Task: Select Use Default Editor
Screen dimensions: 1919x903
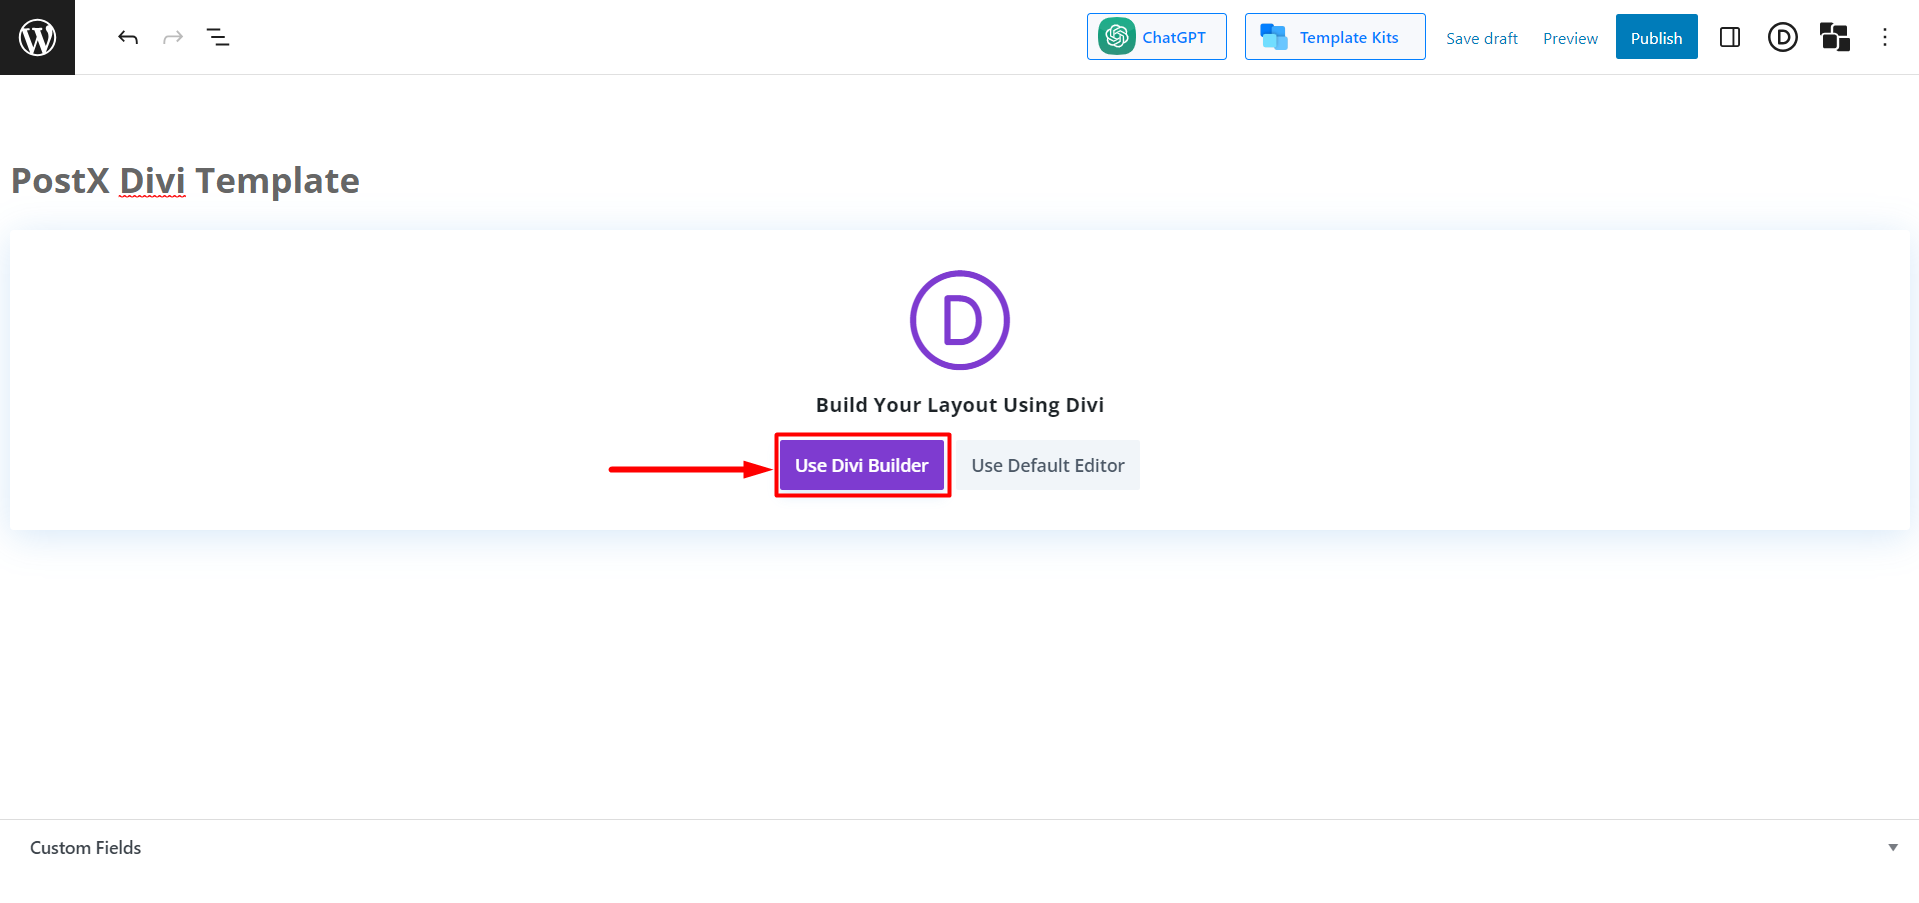Action: point(1047,464)
